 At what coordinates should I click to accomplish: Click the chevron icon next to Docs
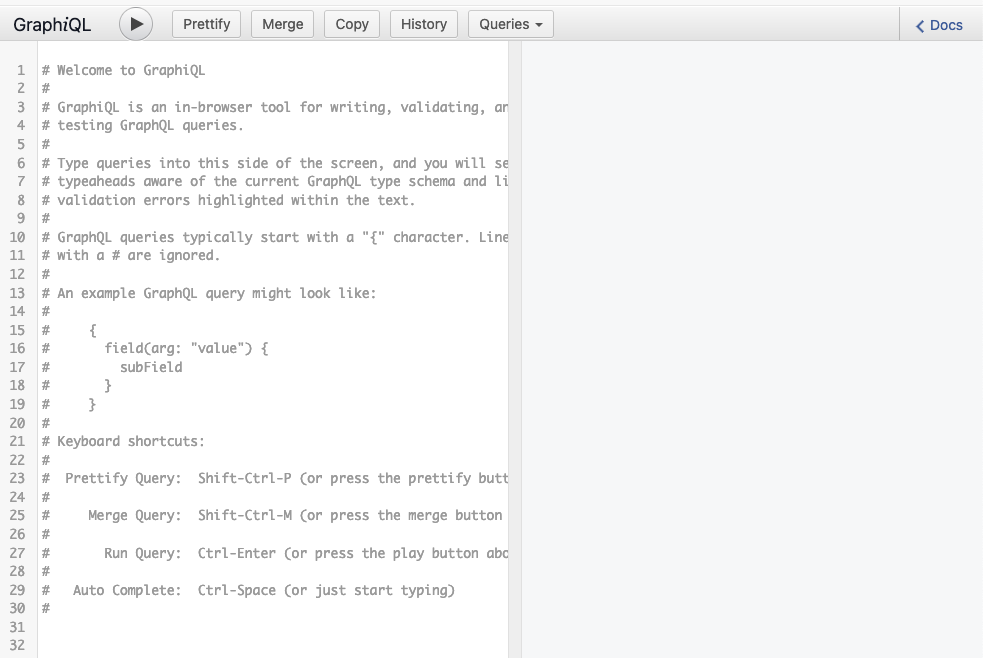(921, 25)
